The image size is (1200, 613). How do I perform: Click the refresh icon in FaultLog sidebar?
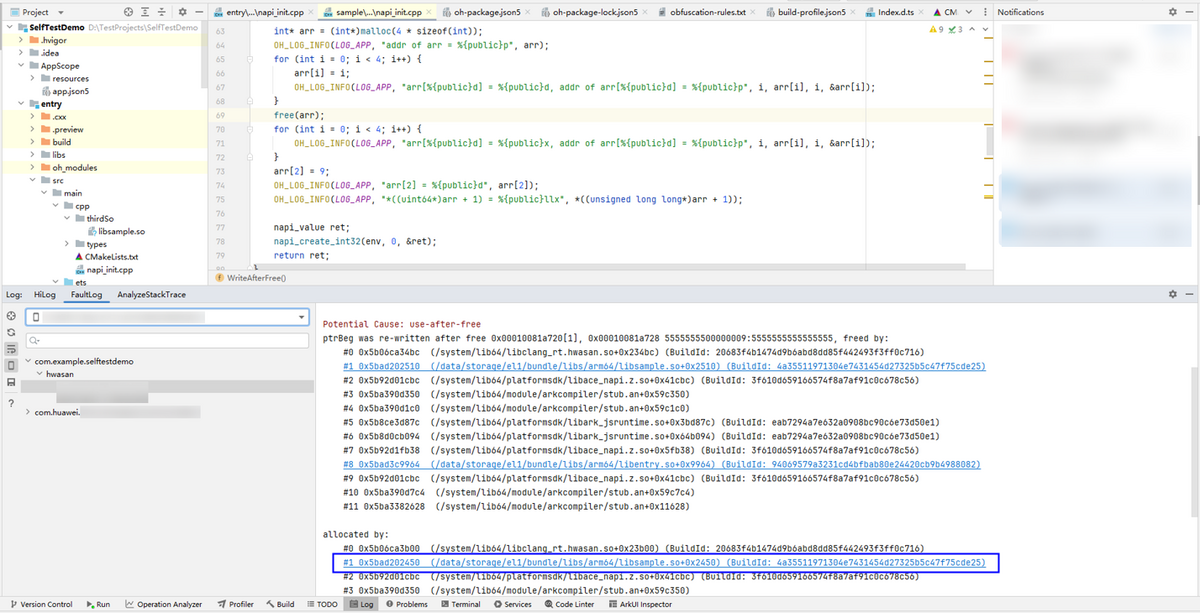pyautogui.click(x=11, y=332)
